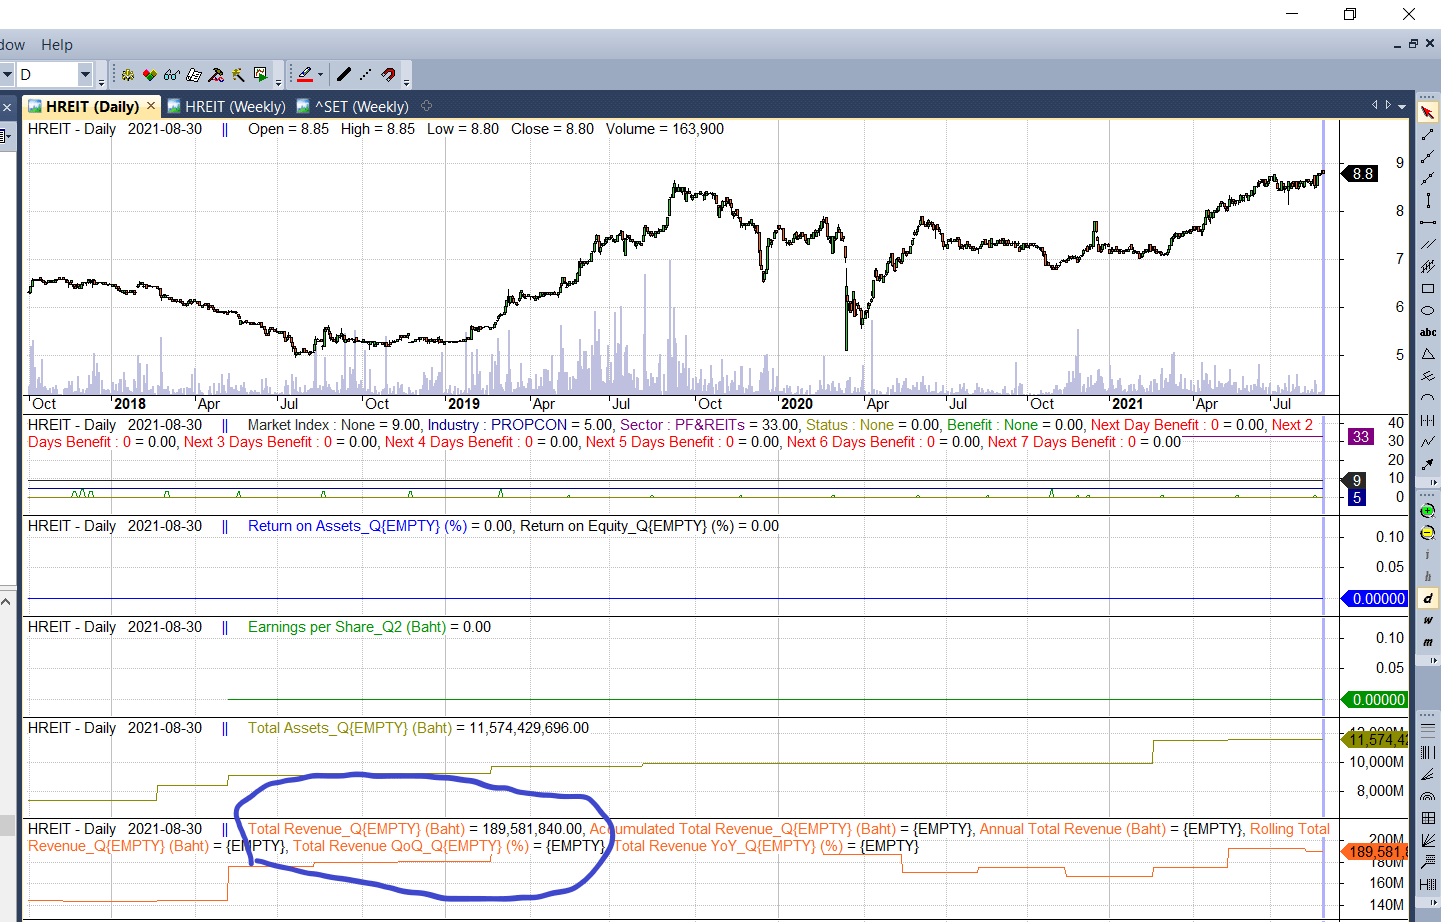Expand the line color picker arrow
Viewport: 1441px width, 922px height.
[320, 75]
